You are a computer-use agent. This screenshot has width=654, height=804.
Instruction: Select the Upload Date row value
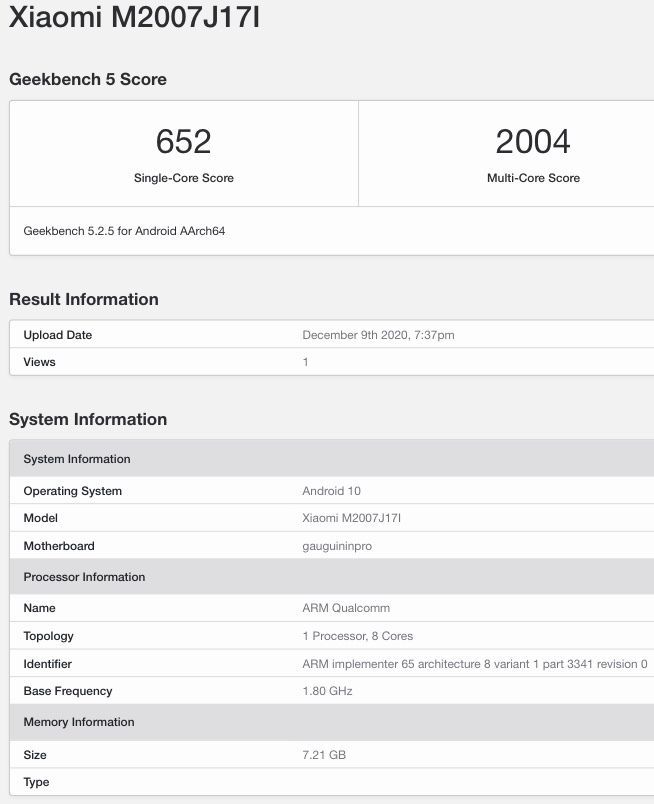(378, 335)
